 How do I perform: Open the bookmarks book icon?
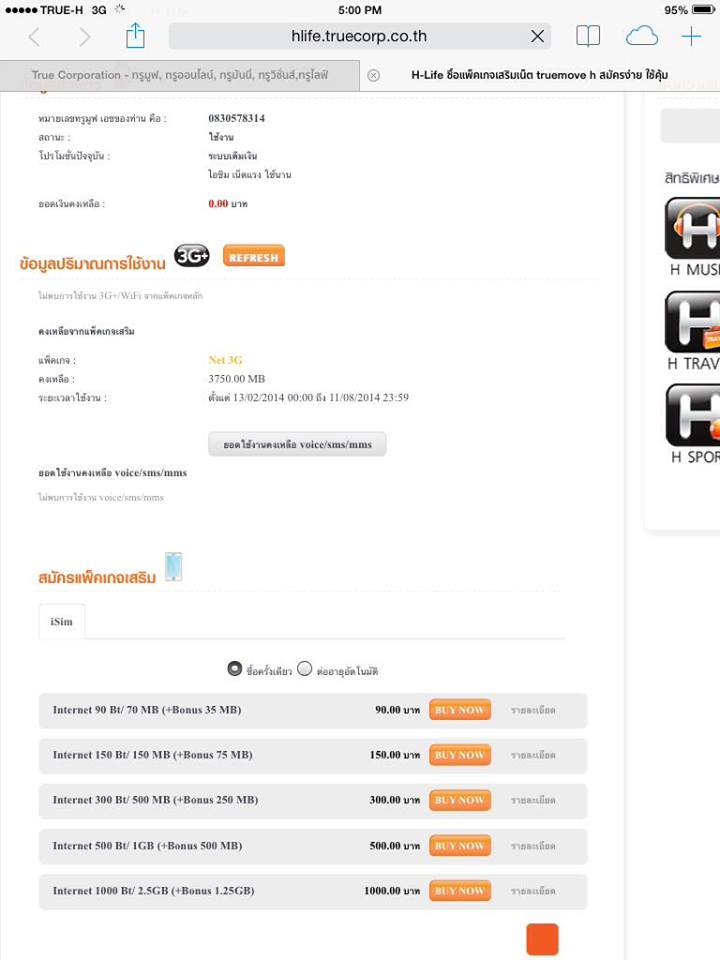pos(588,37)
